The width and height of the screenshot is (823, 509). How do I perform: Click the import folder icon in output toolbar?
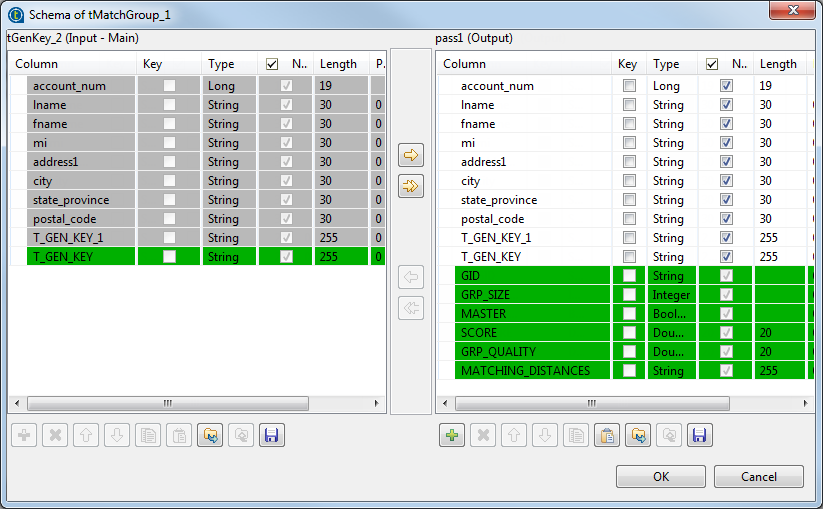(637, 435)
